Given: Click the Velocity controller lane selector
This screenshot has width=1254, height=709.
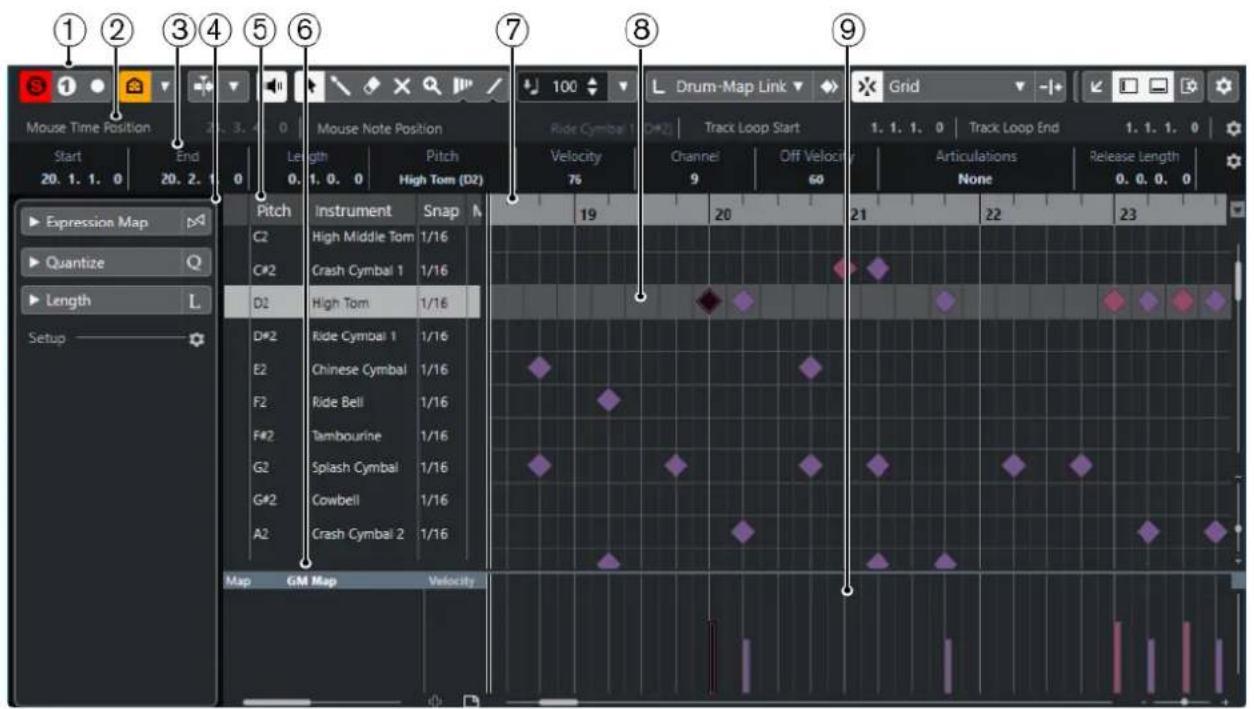Looking at the screenshot, I should [451, 581].
